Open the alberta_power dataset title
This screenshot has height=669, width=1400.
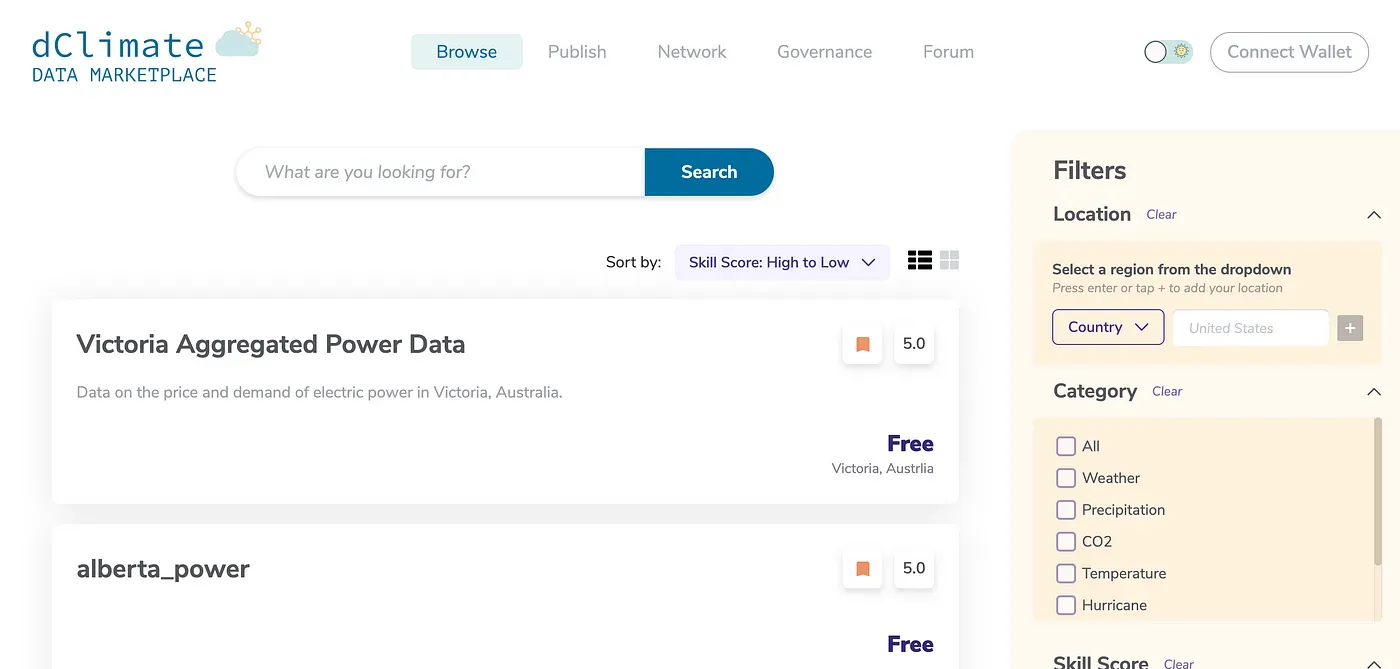[x=163, y=569]
